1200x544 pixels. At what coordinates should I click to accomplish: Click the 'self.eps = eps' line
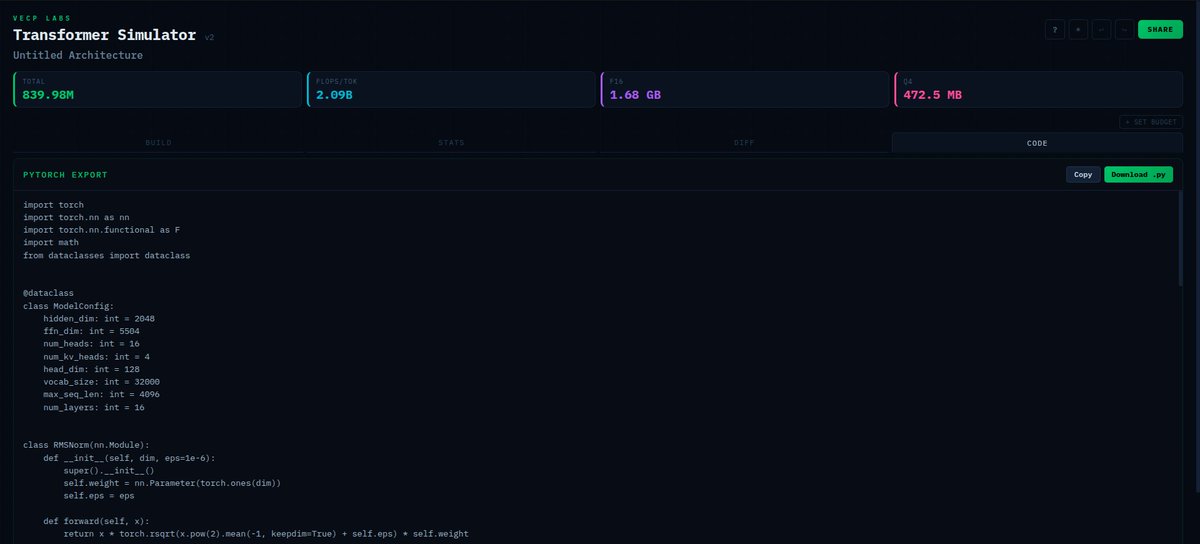[99, 496]
